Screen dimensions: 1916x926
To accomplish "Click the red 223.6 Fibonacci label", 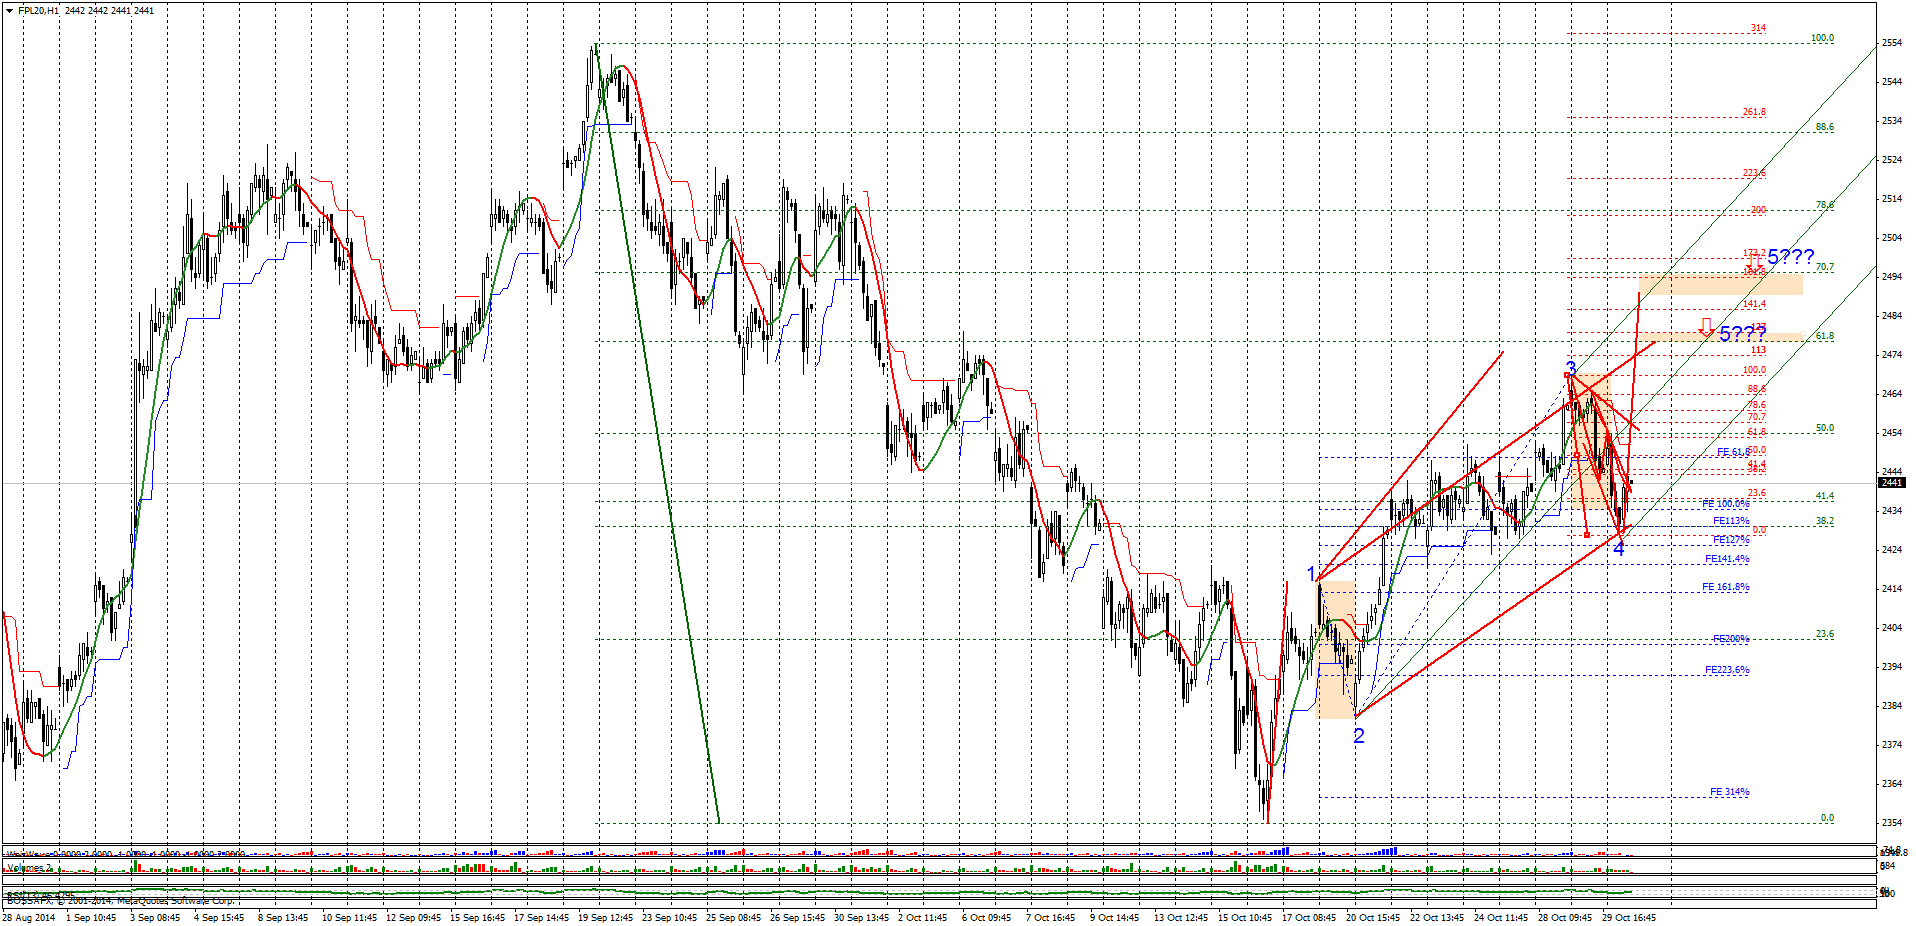I will point(1754,173).
